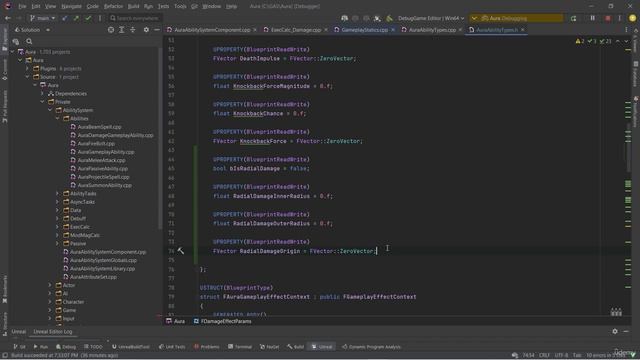Open the UnrealBuildTool window

131,347
